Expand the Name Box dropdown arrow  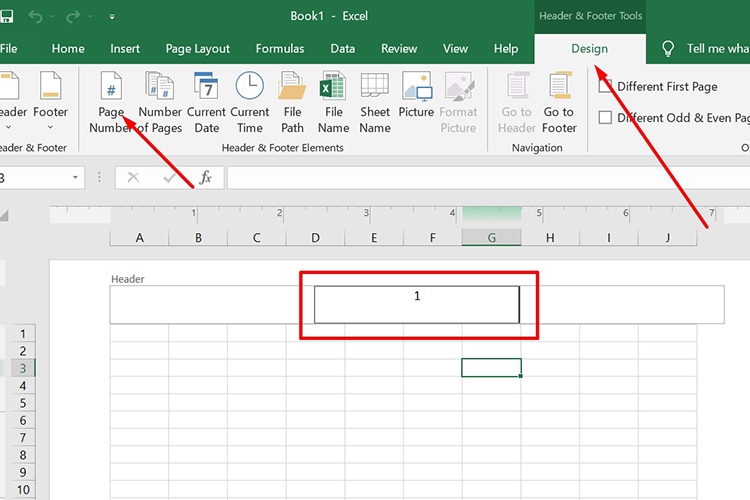(x=76, y=178)
